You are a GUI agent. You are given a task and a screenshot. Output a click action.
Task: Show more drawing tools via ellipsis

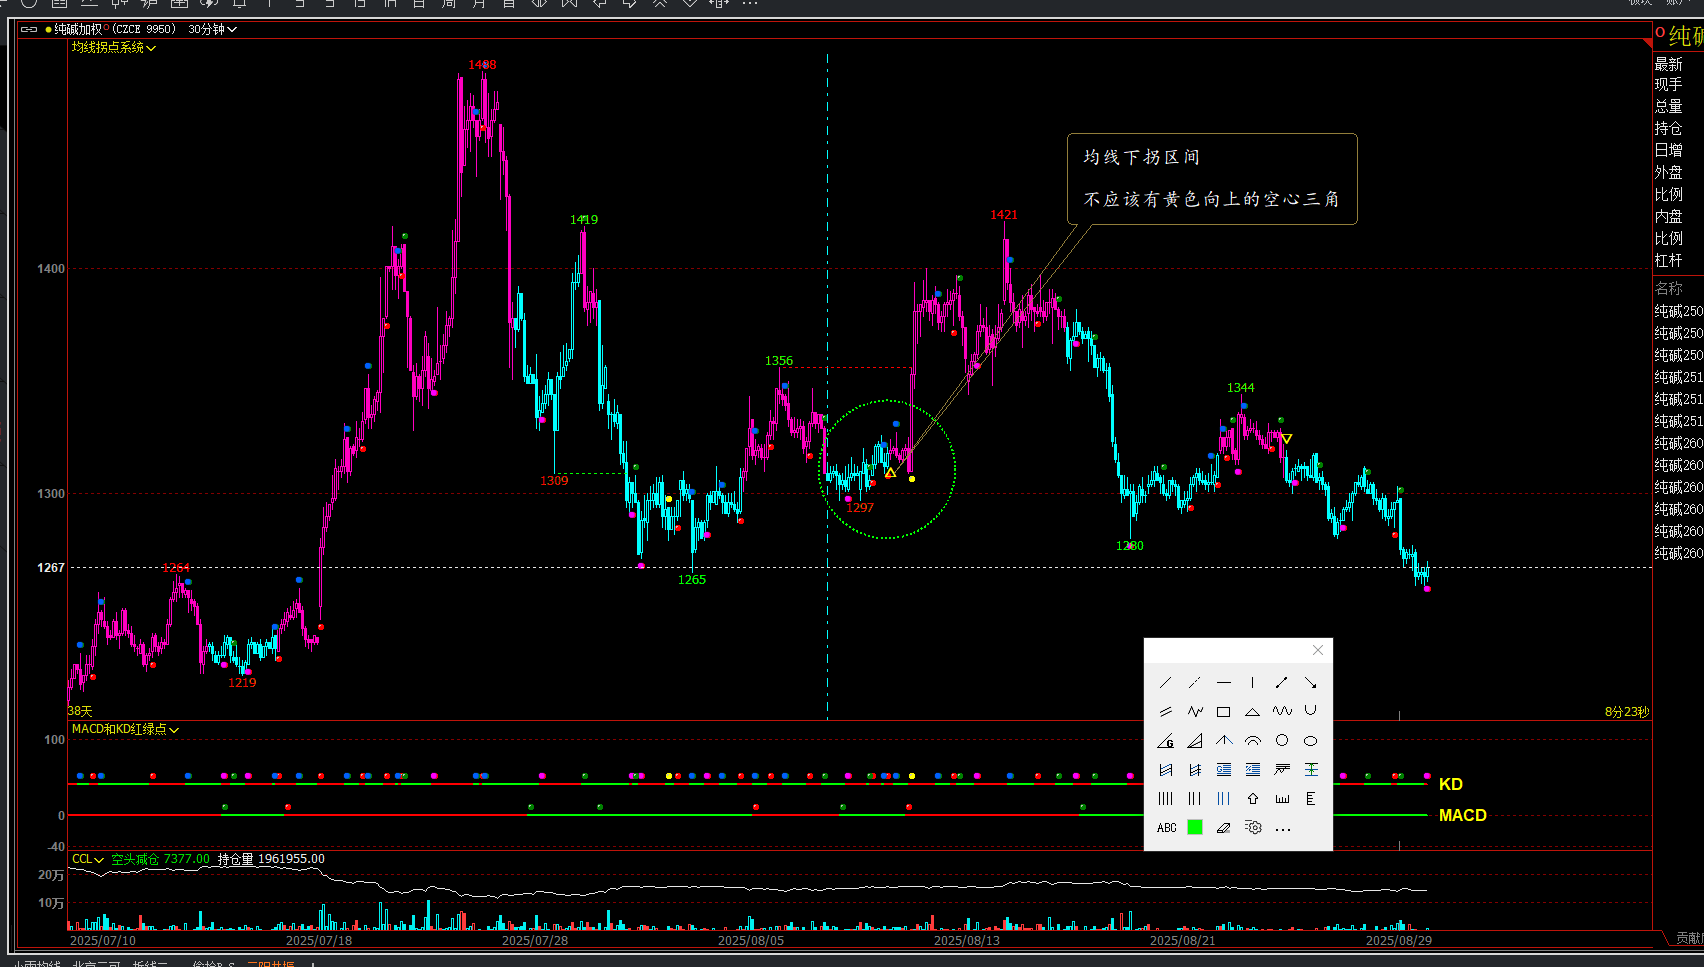pos(1283,829)
